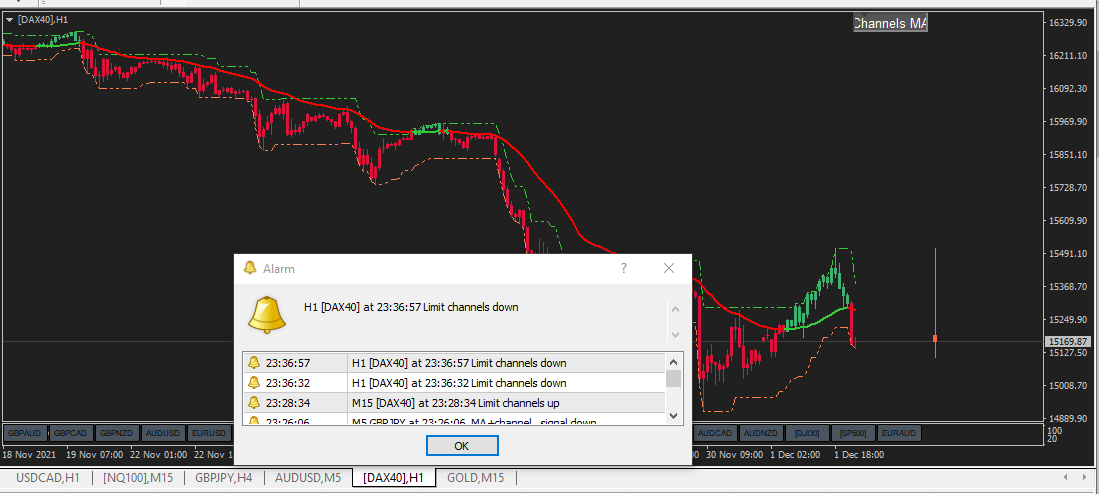This screenshot has width=1099, height=494.
Task: Select the partially visible M5 GBPJPY alarm row
Action: [454, 419]
